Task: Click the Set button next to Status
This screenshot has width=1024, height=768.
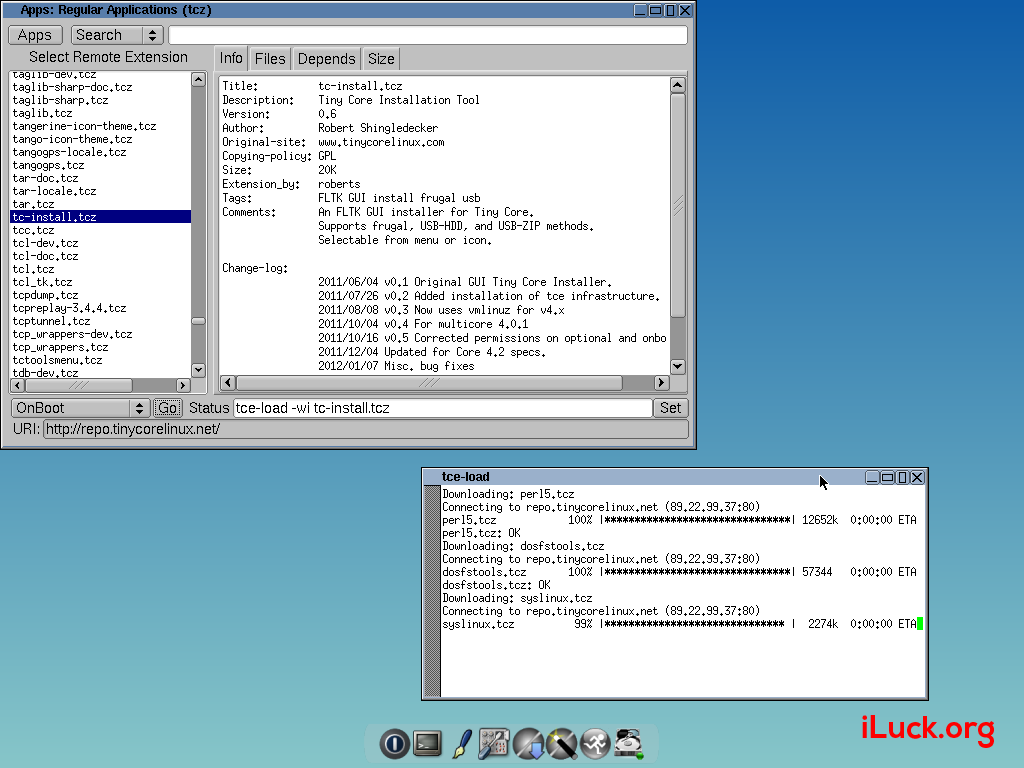Action: pos(670,408)
